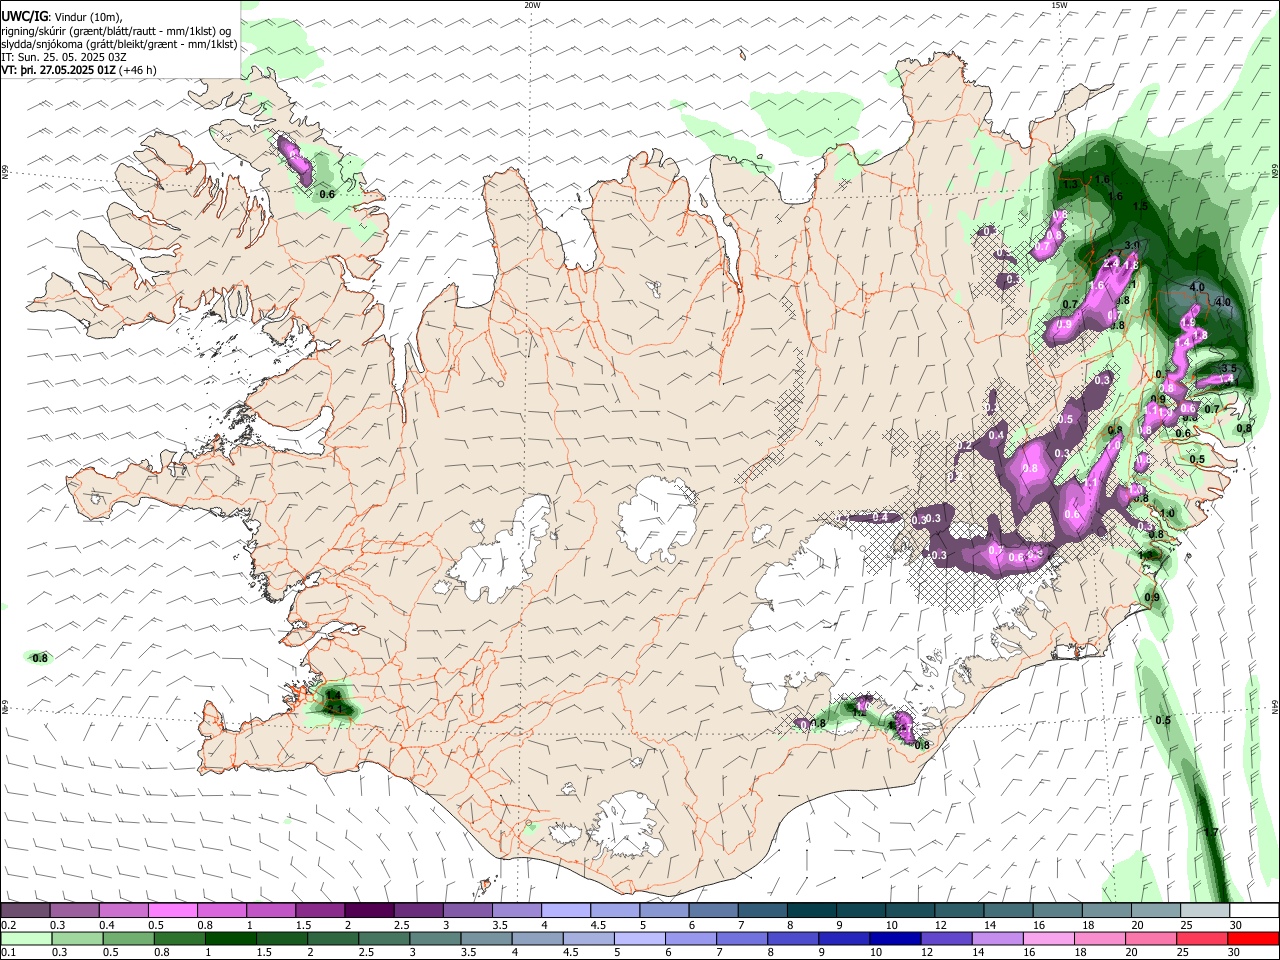The height and width of the screenshot is (960, 1280).
Task: Click the '0.6' precipitation value in the Westfjords
Action: 326,194
